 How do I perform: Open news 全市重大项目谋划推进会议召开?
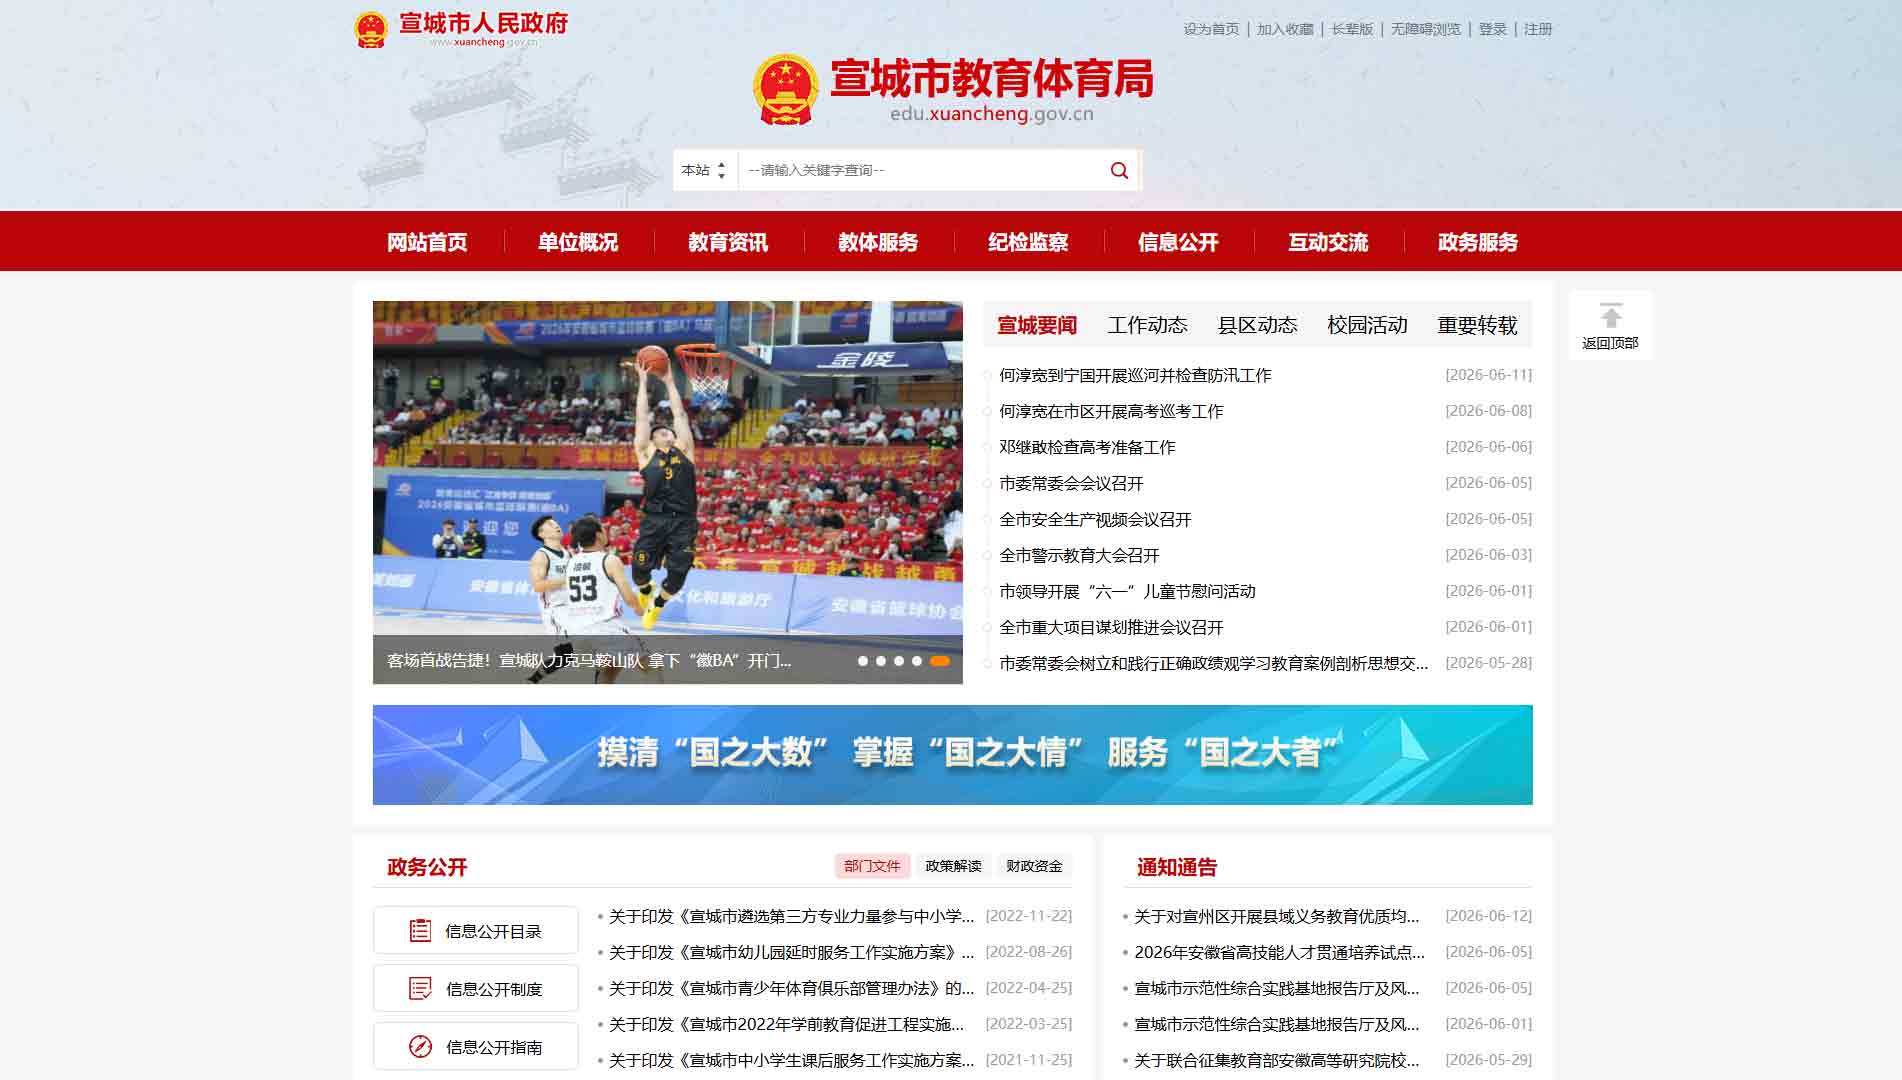(1111, 627)
